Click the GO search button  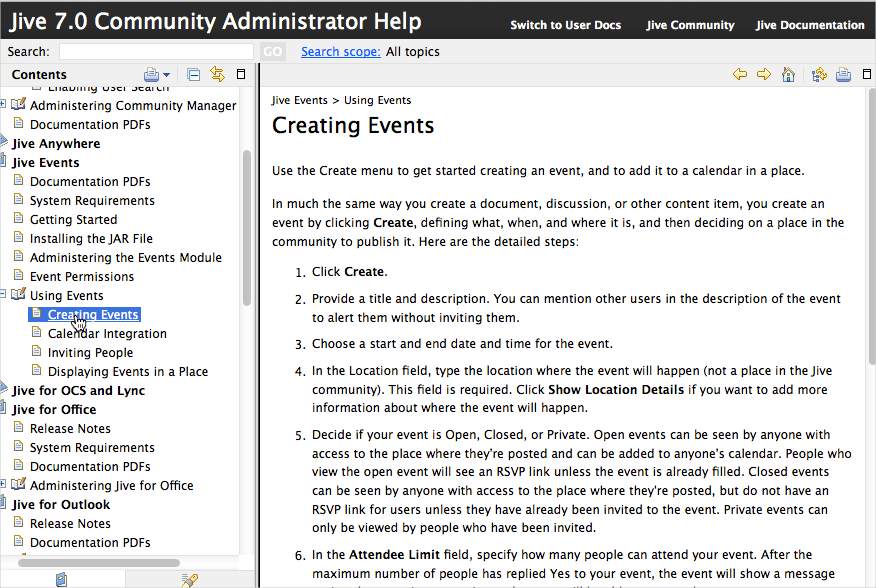coord(273,52)
